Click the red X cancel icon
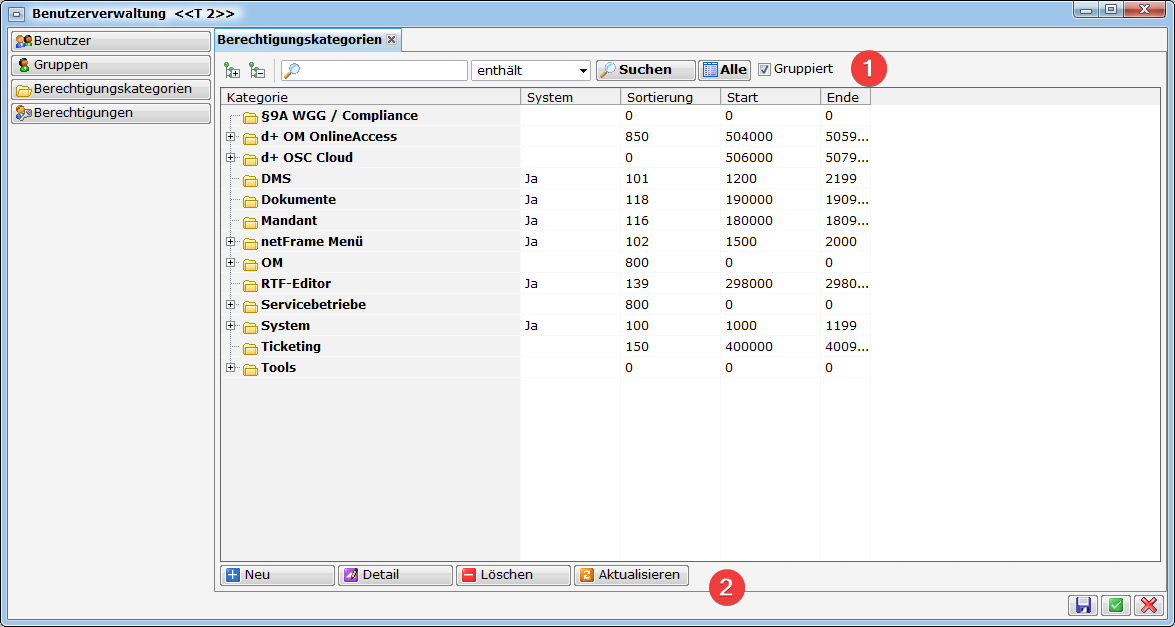This screenshot has height=627, width=1175. tap(1147, 605)
